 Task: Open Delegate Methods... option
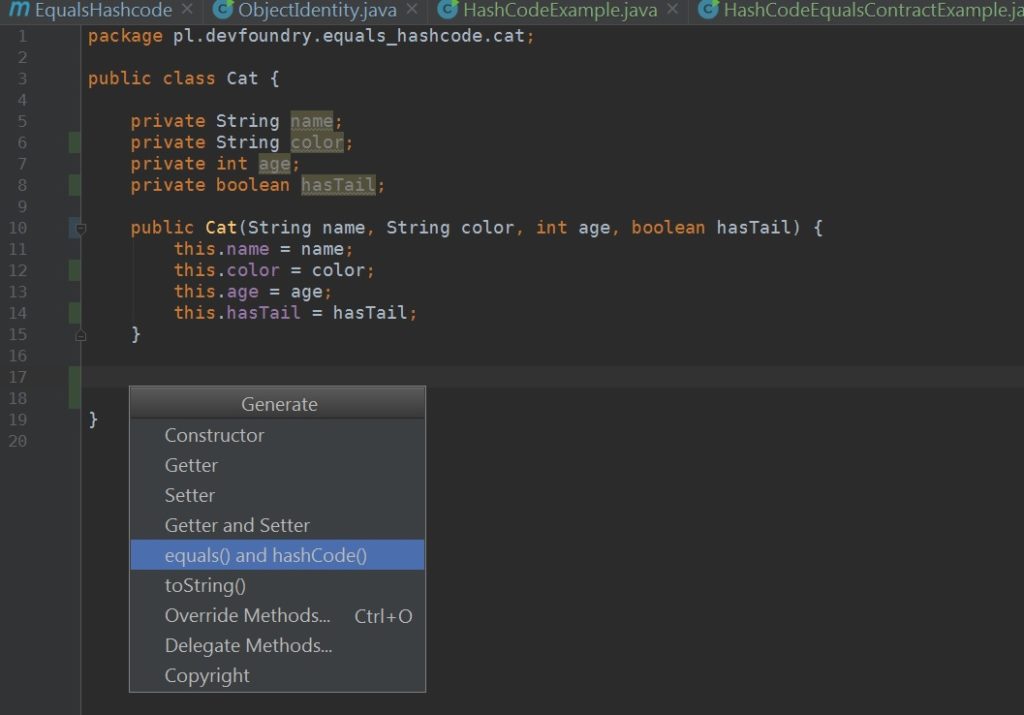click(277, 645)
